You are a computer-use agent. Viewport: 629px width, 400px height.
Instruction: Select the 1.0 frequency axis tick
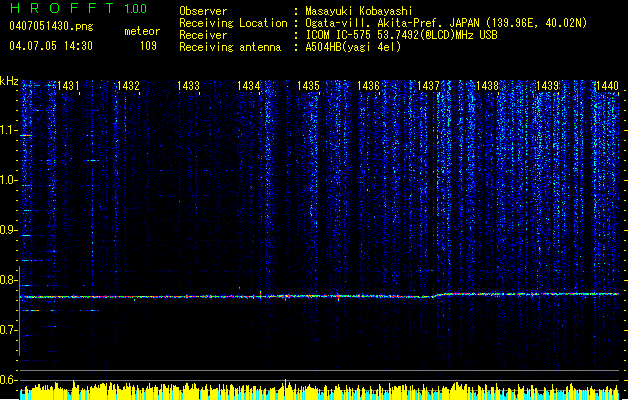click(9, 180)
